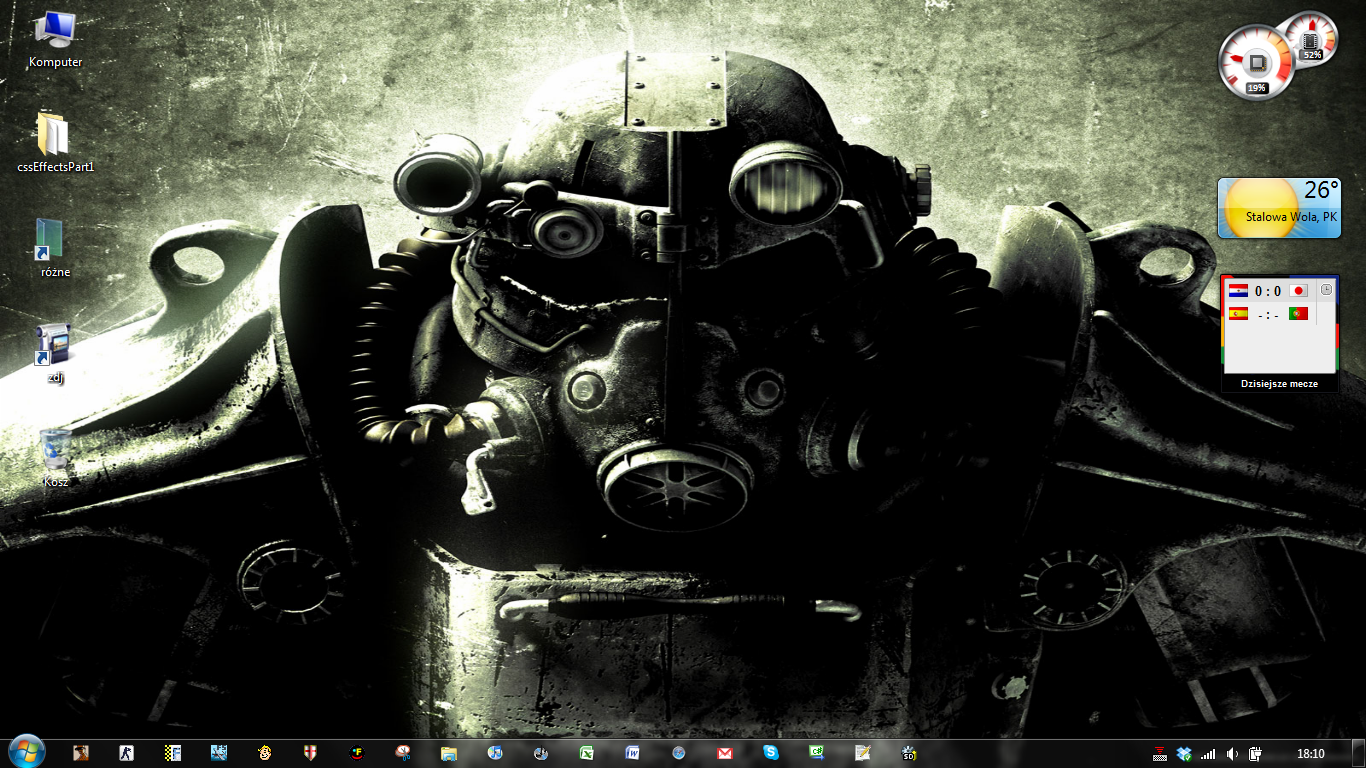Launch the Vault Boy face taskbar icon
The width and height of the screenshot is (1366, 768).
(x=265, y=753)
